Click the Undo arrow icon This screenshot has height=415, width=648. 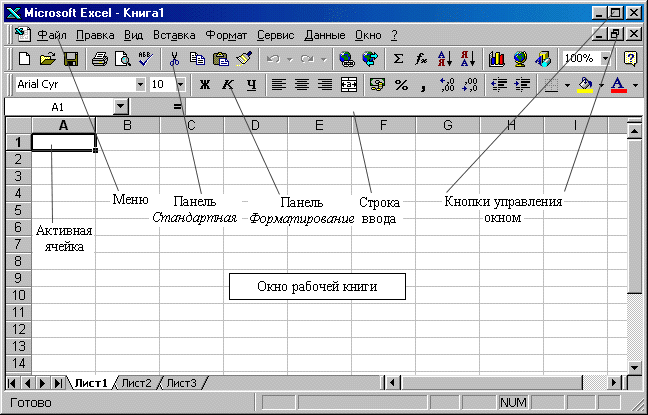pyautogui.click(x=273, y=59)
